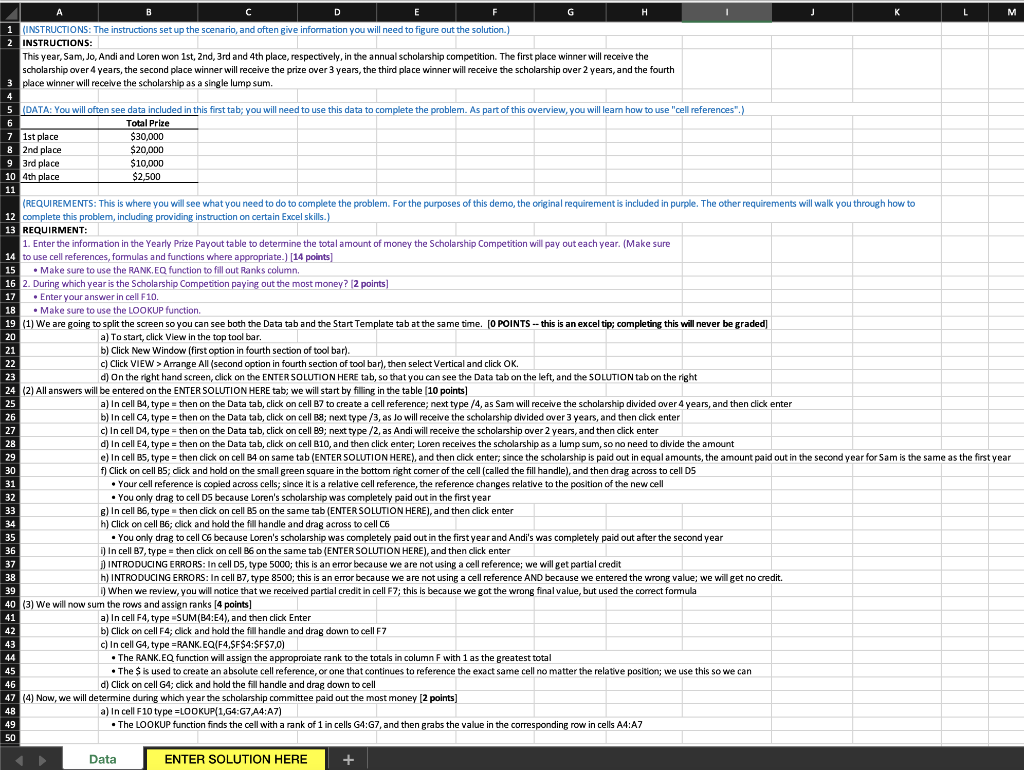
Task: Click 'Click VIEW > Arrange All' instruction line
Action: [x=309, y=364]
